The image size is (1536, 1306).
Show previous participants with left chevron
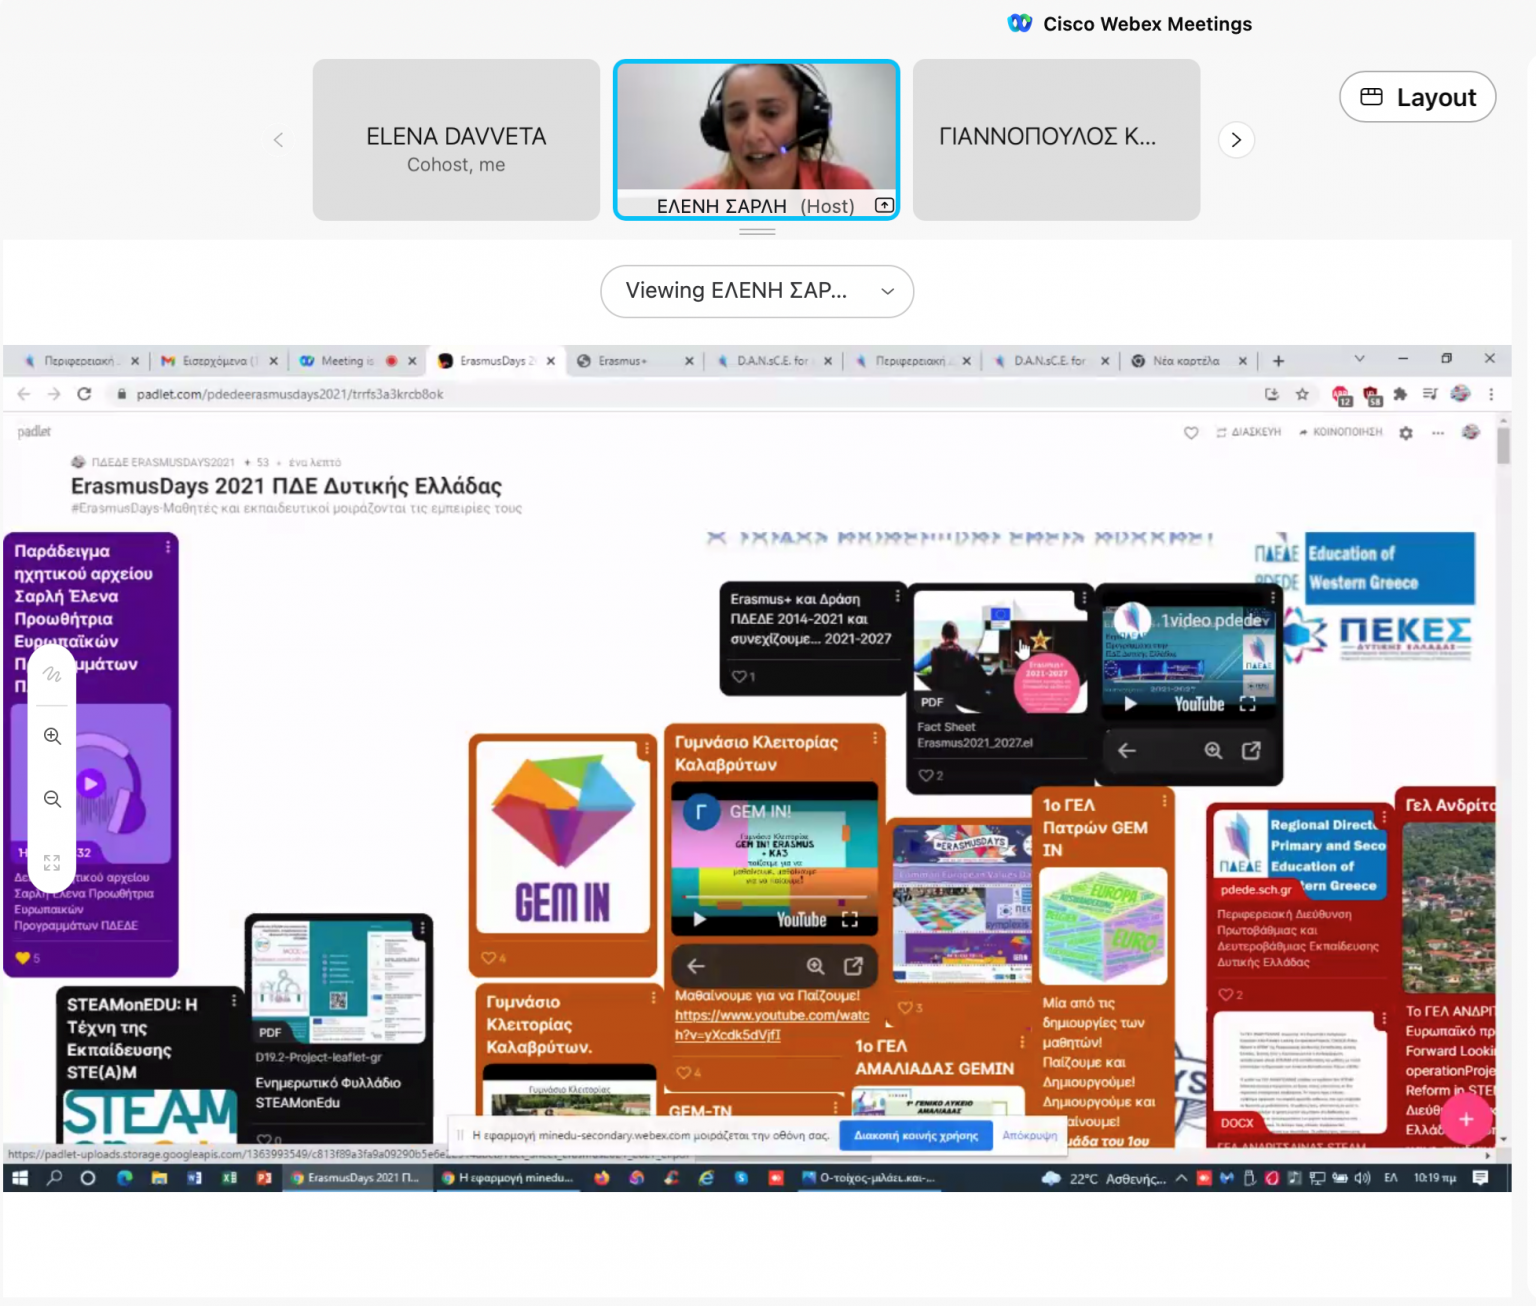coord(278,140)
